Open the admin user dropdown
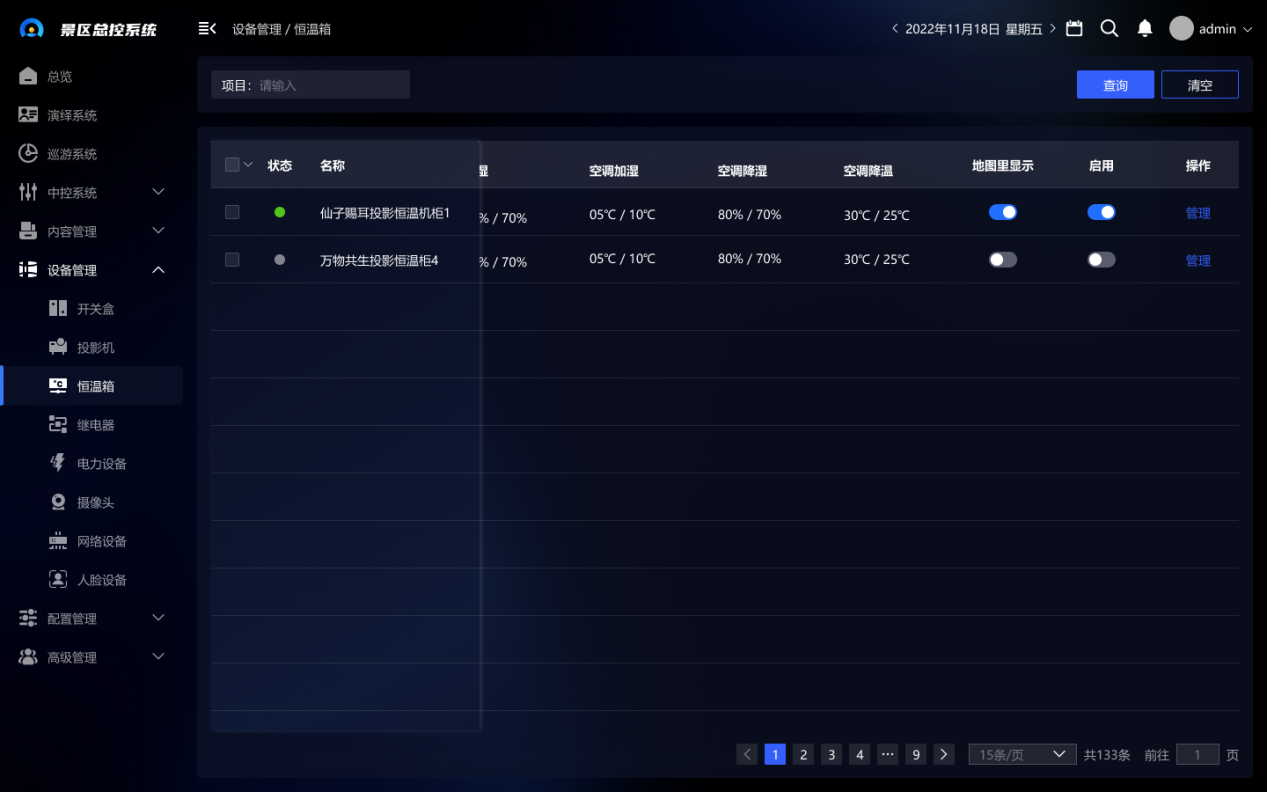1267x792 pixels. [x=1210, y=29]
